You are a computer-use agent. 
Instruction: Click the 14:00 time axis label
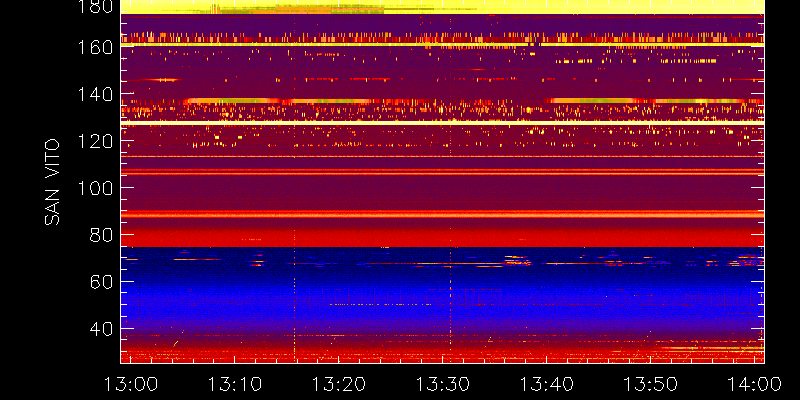[755, 384]
